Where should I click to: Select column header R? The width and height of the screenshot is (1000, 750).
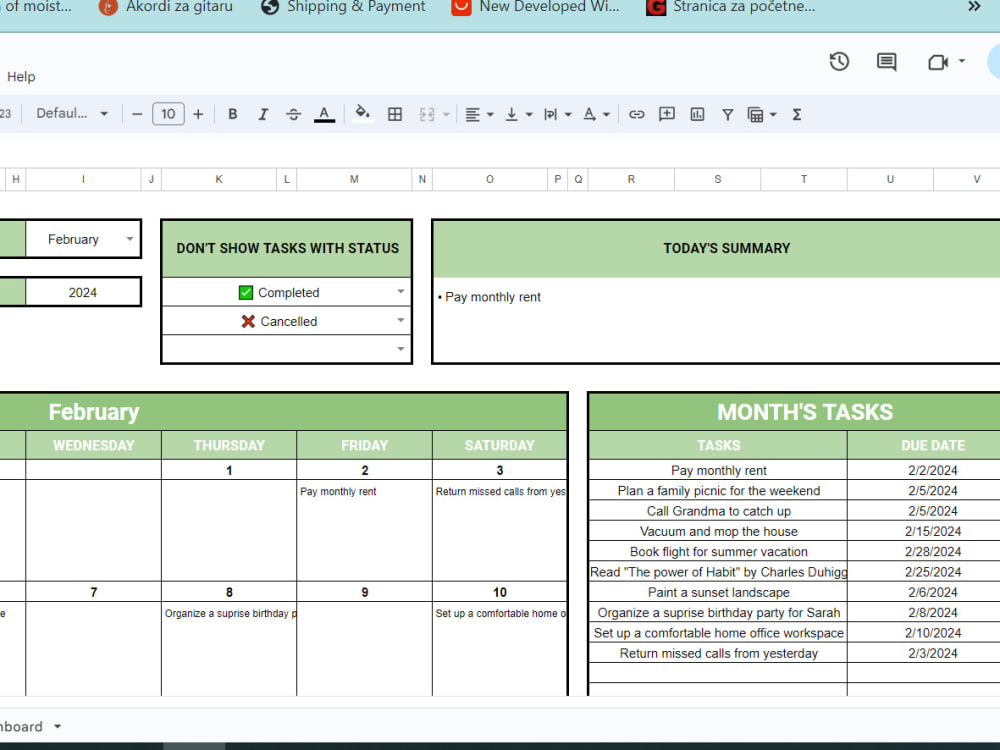click(x=631, y=179)
